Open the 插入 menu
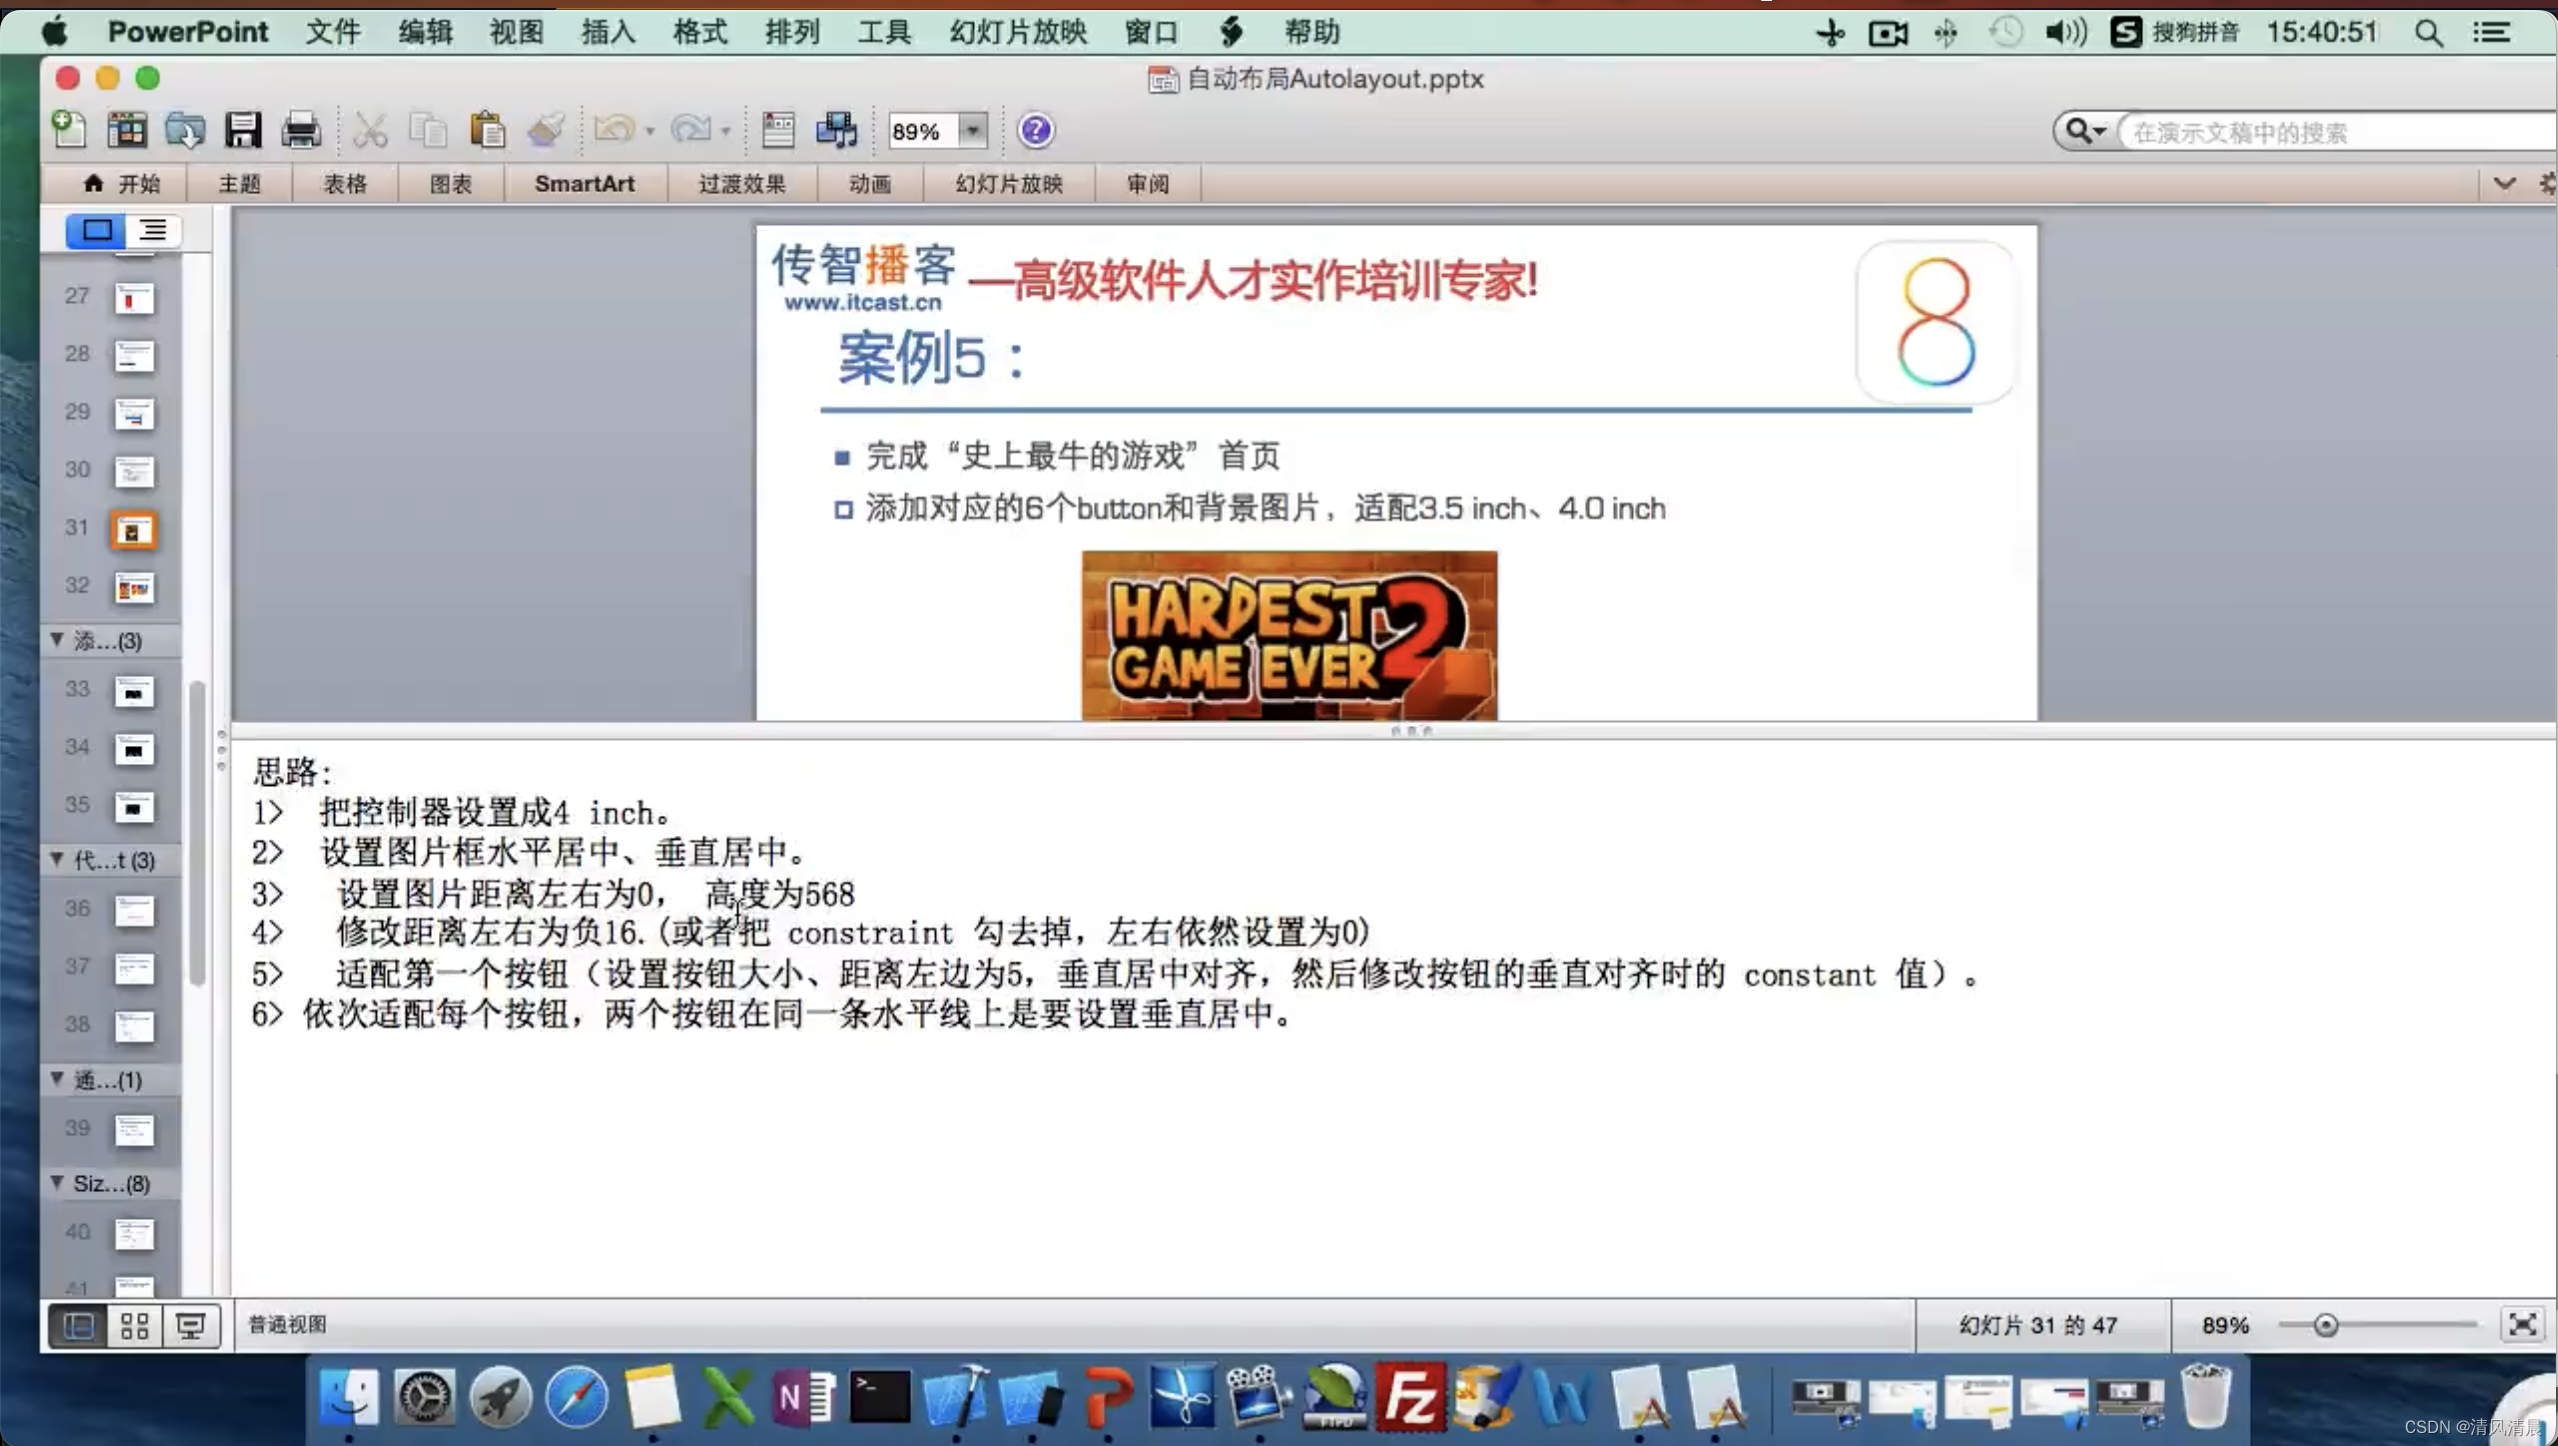 608,32
